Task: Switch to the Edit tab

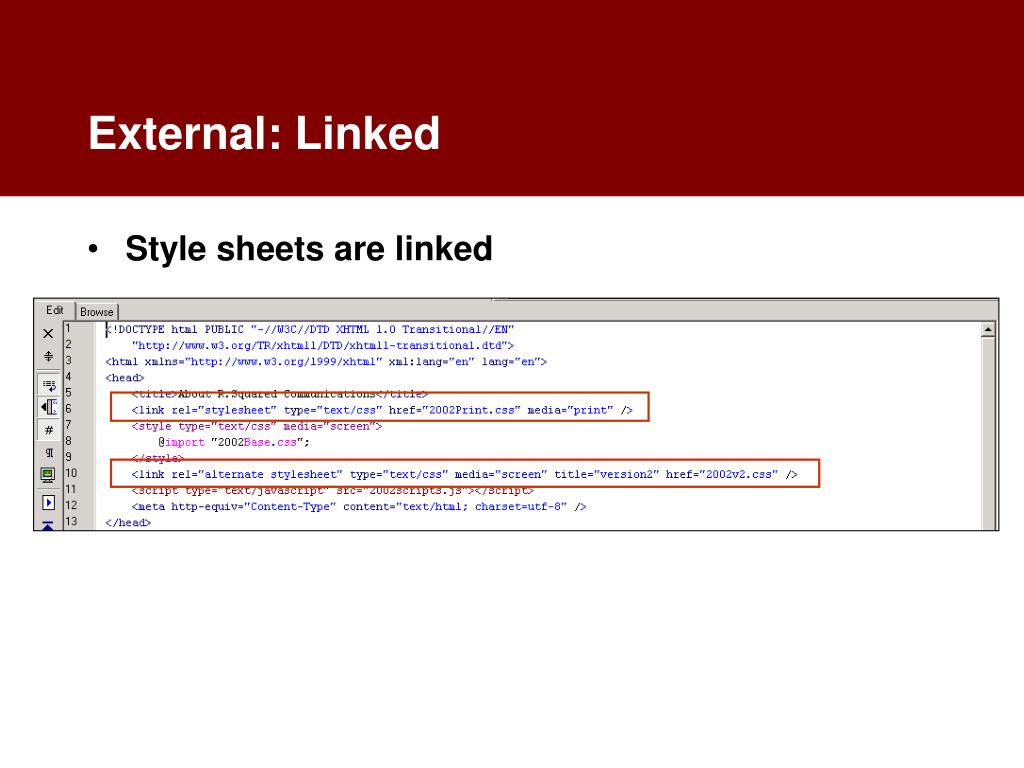Action: click(55, 310)
